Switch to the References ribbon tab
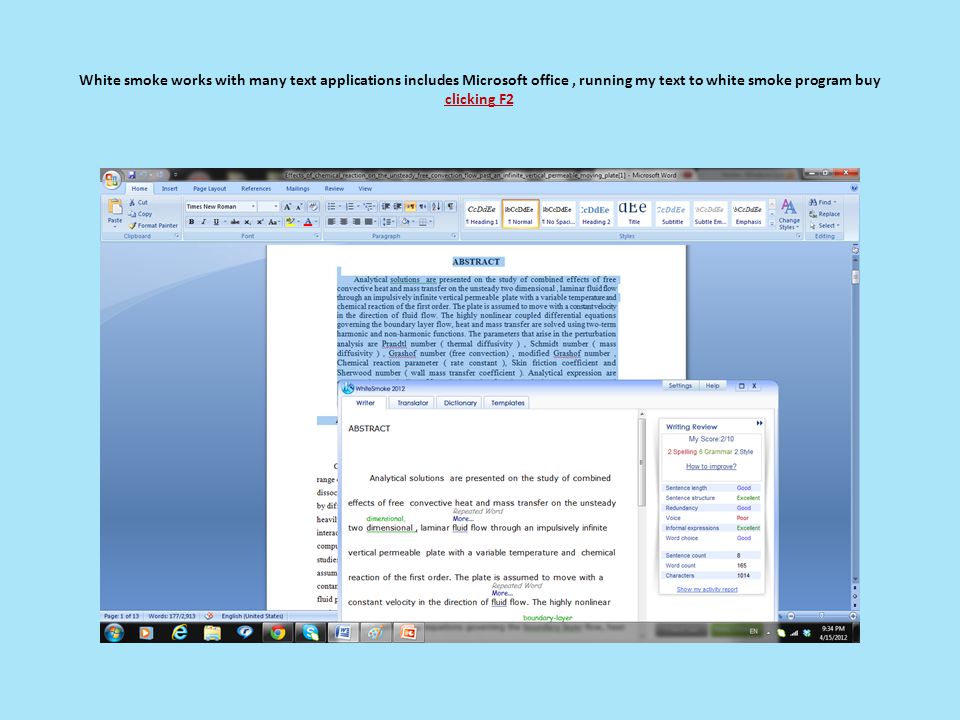 (x=256, y=189)
